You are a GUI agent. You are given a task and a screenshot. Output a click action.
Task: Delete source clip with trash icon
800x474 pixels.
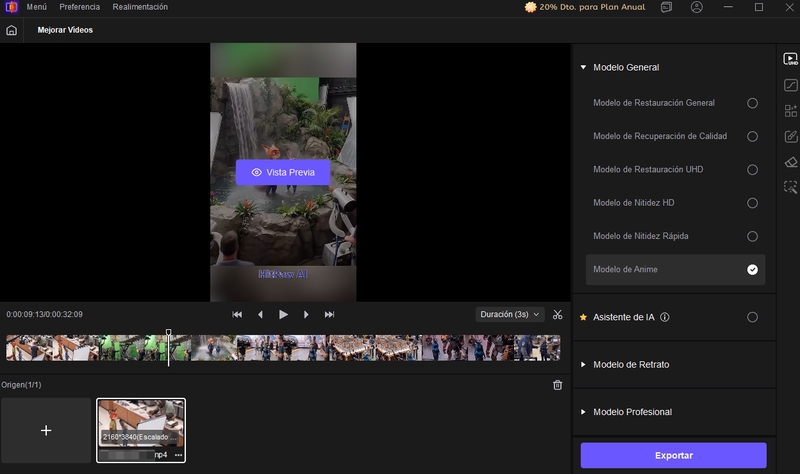click(x=557, y=385)
